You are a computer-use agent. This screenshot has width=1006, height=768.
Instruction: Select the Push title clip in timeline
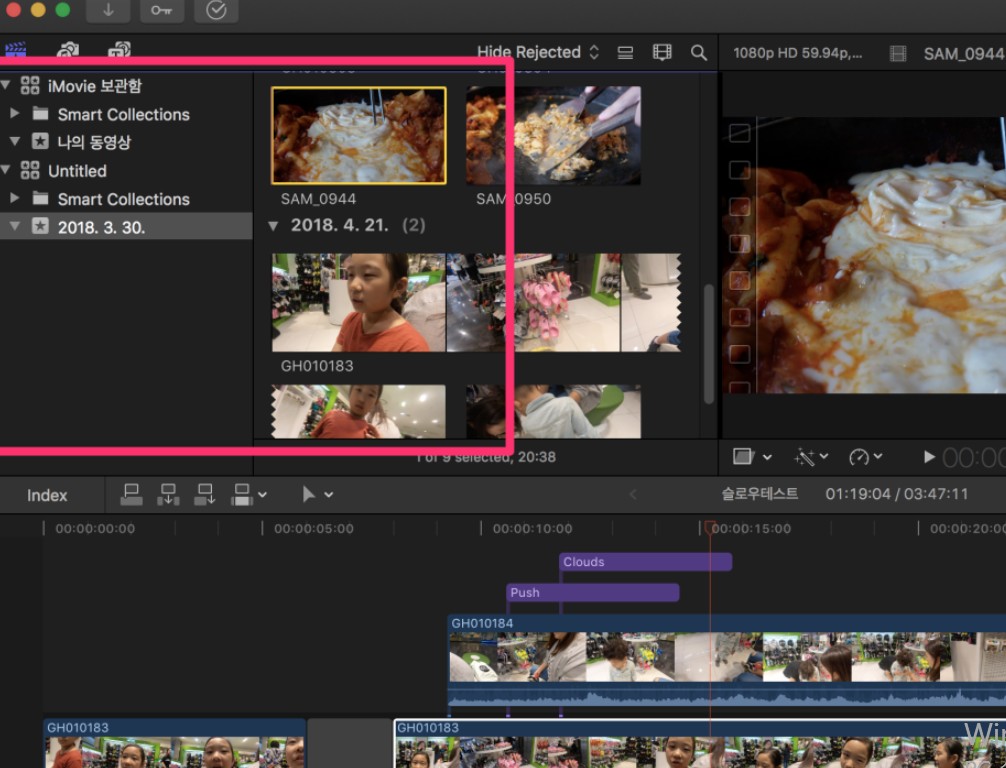point(592,592)
